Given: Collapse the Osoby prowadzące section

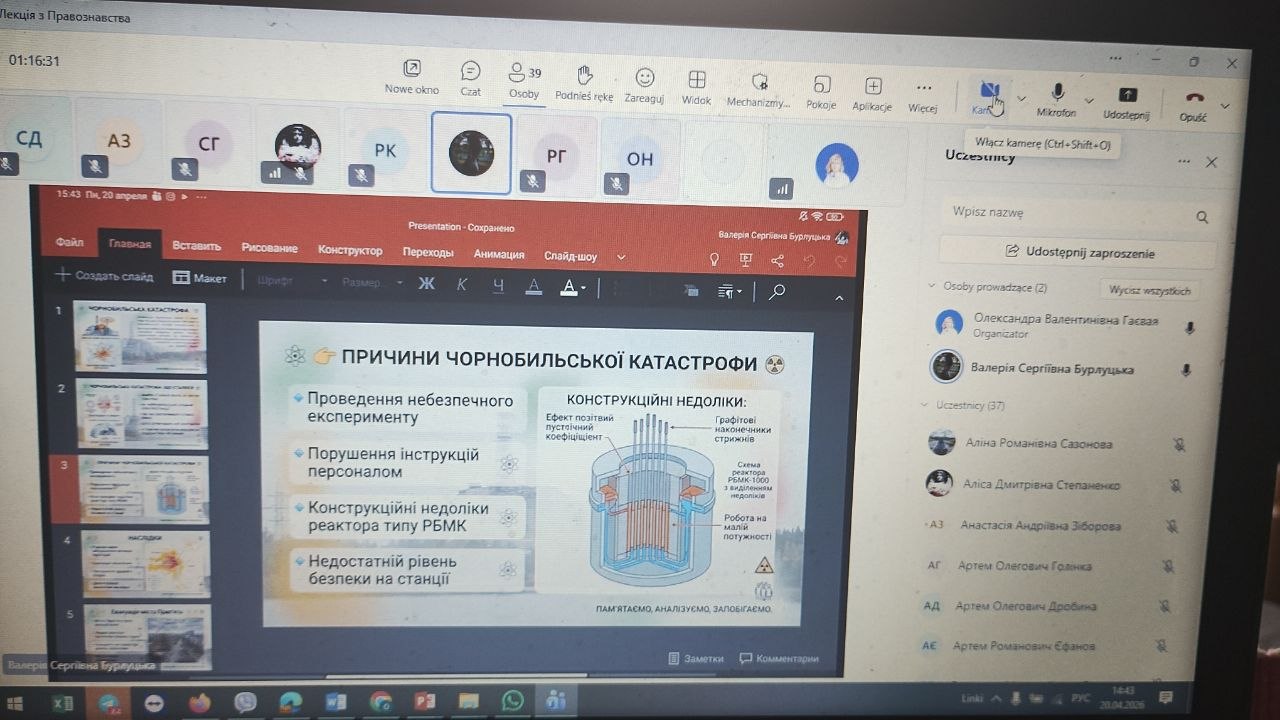Looking at the screenshot, I should (932, 286).
